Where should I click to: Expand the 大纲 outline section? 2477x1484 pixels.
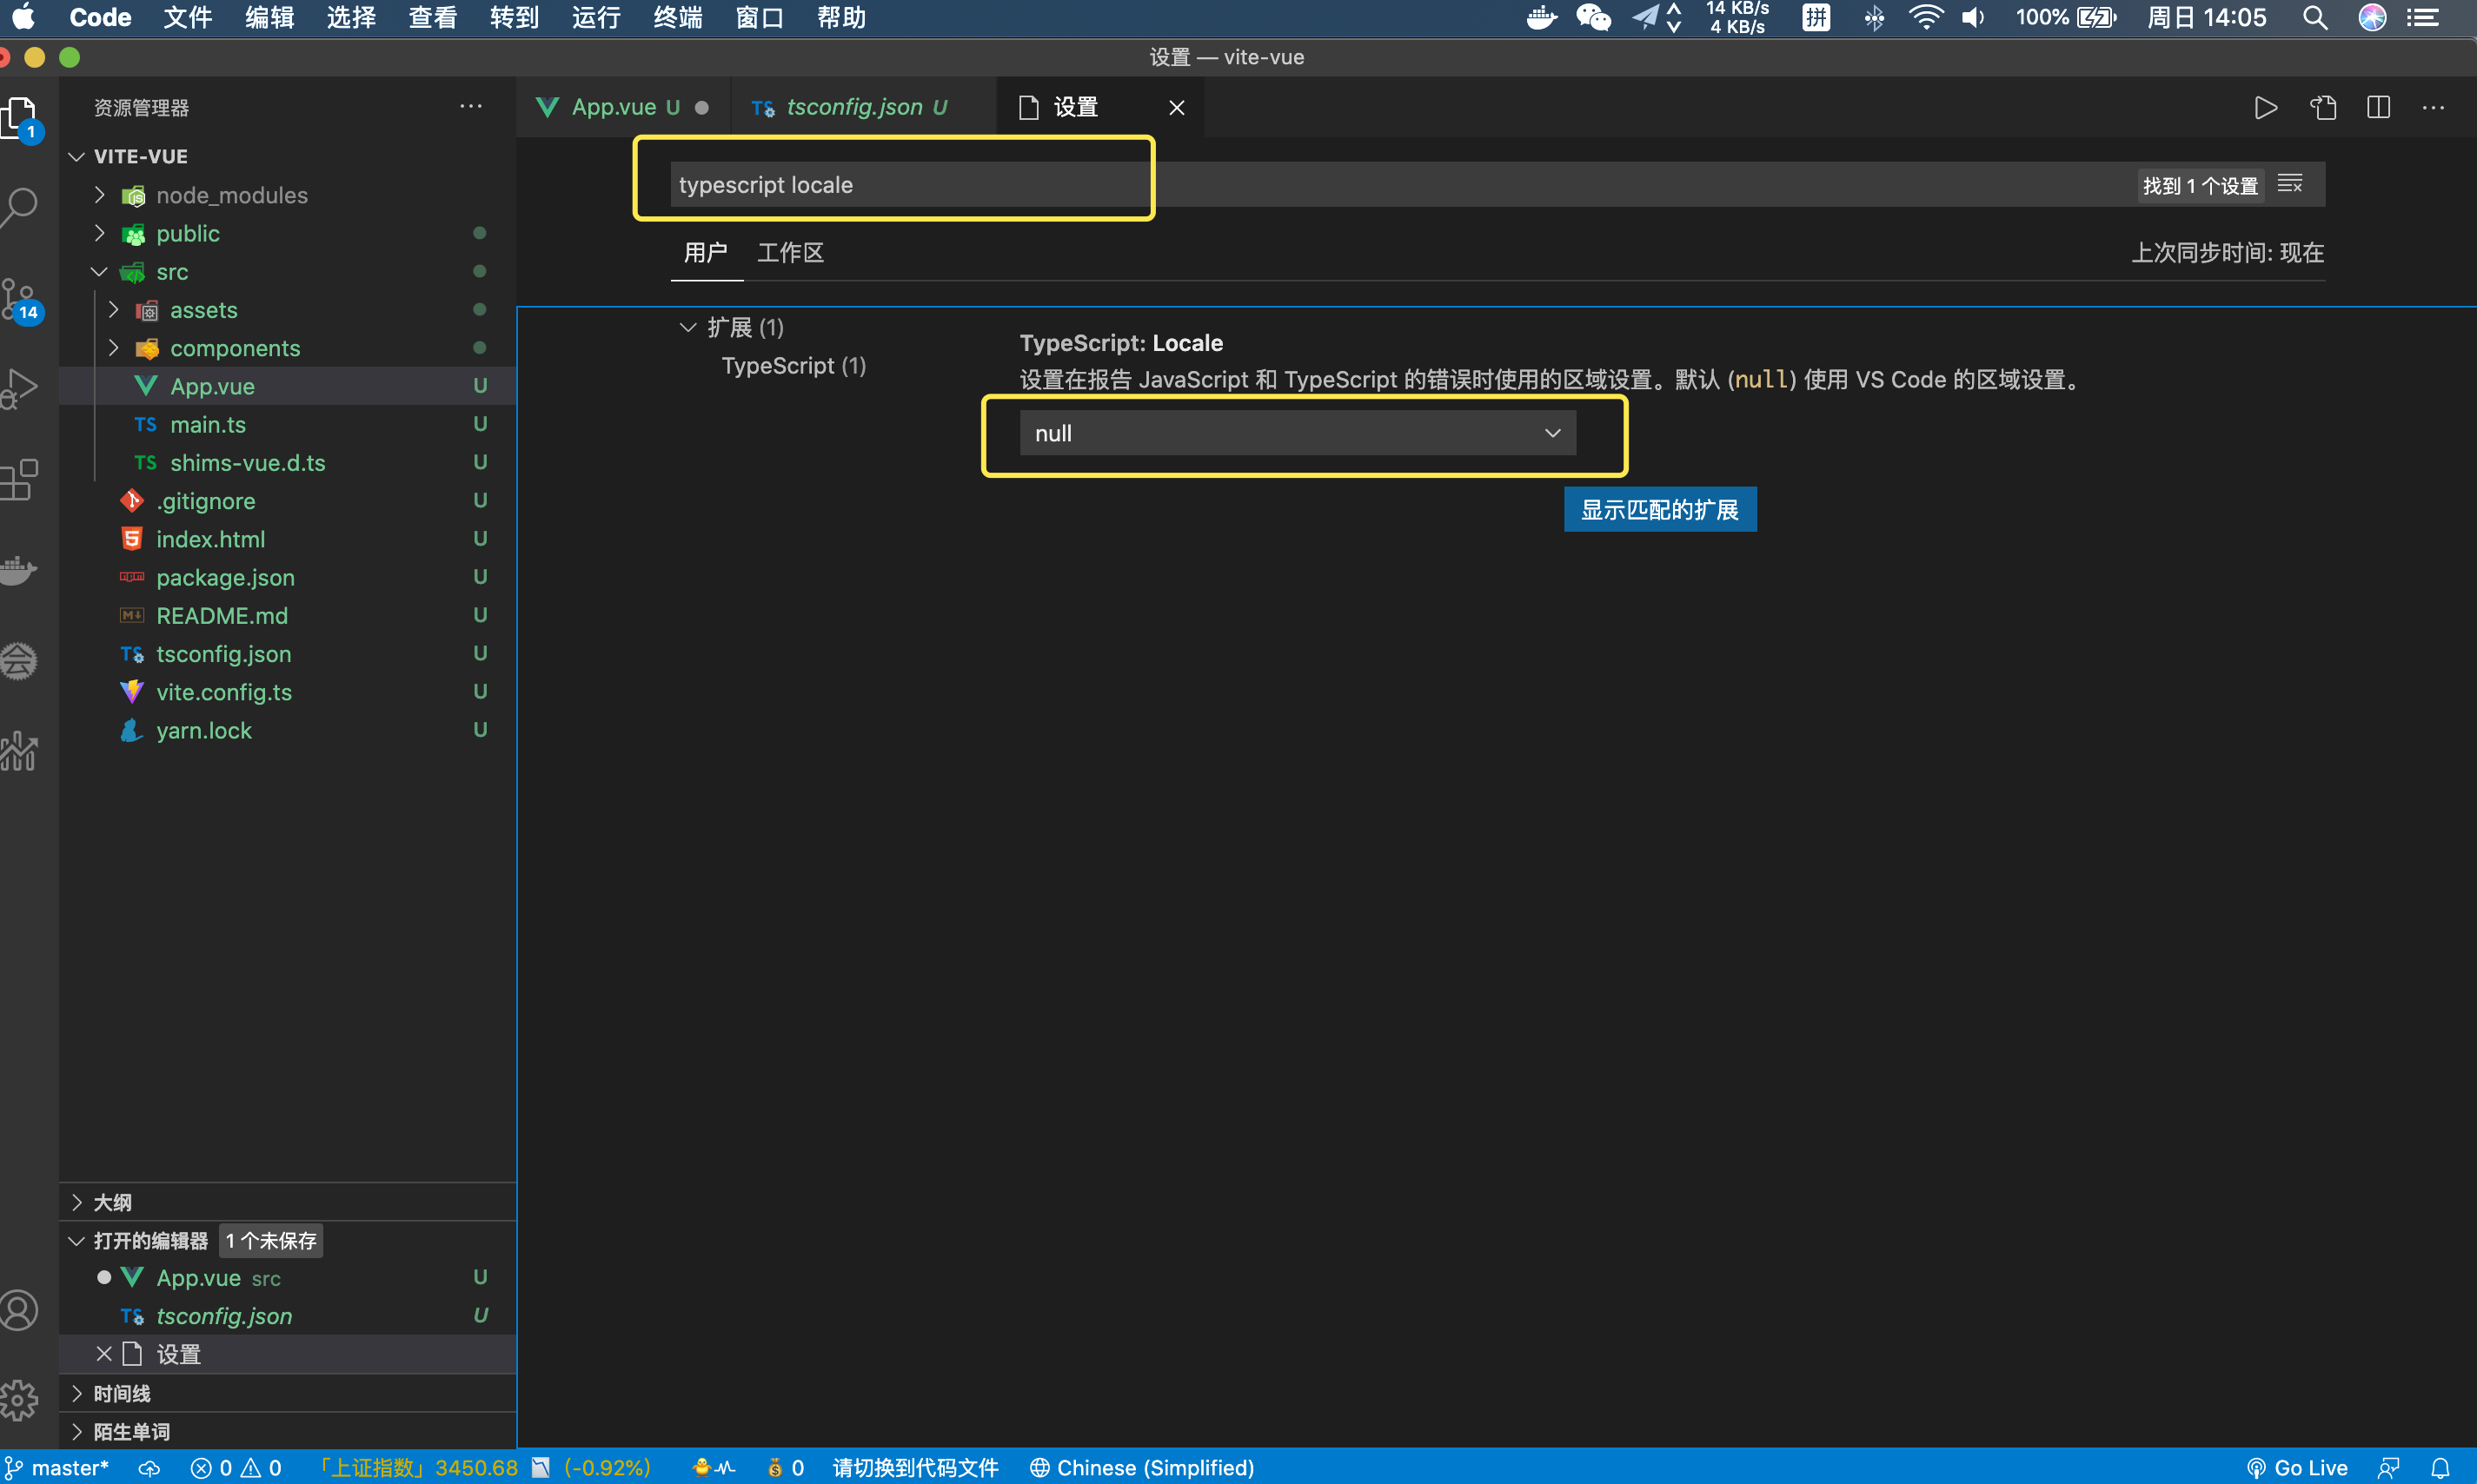(x=112, y=1202)
